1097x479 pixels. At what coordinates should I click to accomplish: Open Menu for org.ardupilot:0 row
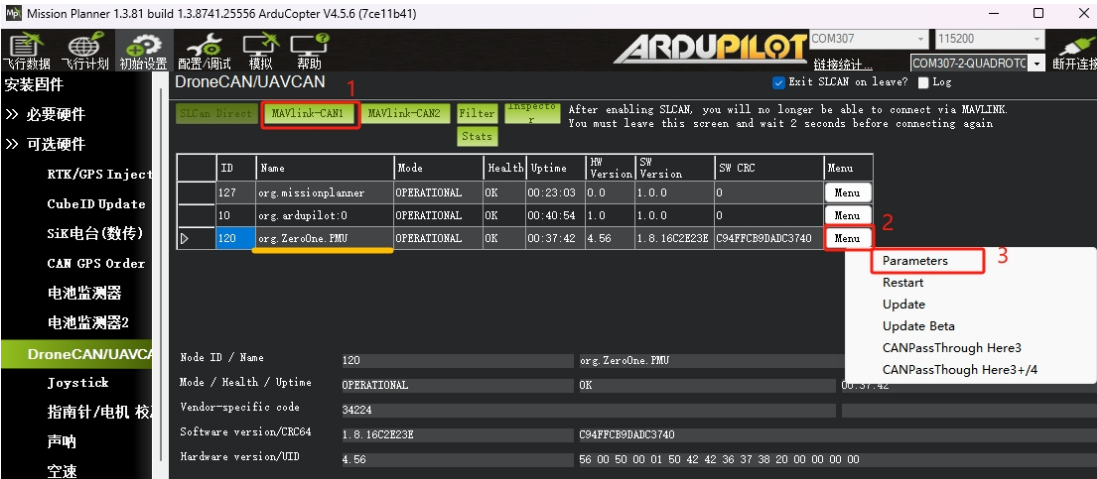click(x=847, y=215)
